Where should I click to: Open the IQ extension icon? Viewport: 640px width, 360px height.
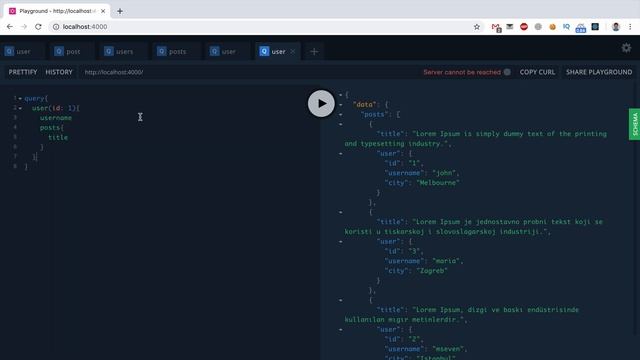(566, 27)
